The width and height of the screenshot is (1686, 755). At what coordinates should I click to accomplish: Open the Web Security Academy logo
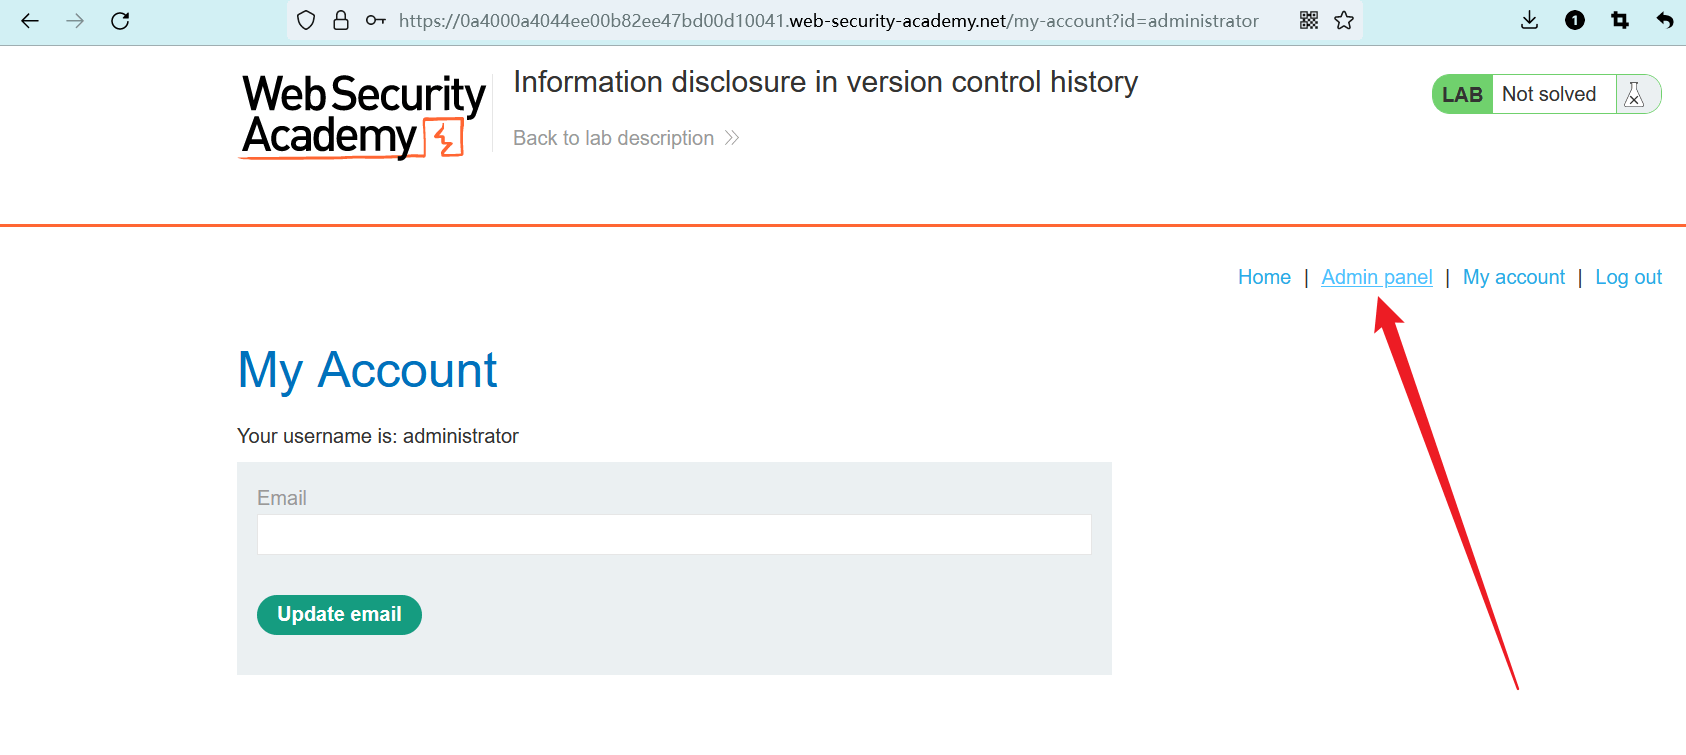point(364,116)
